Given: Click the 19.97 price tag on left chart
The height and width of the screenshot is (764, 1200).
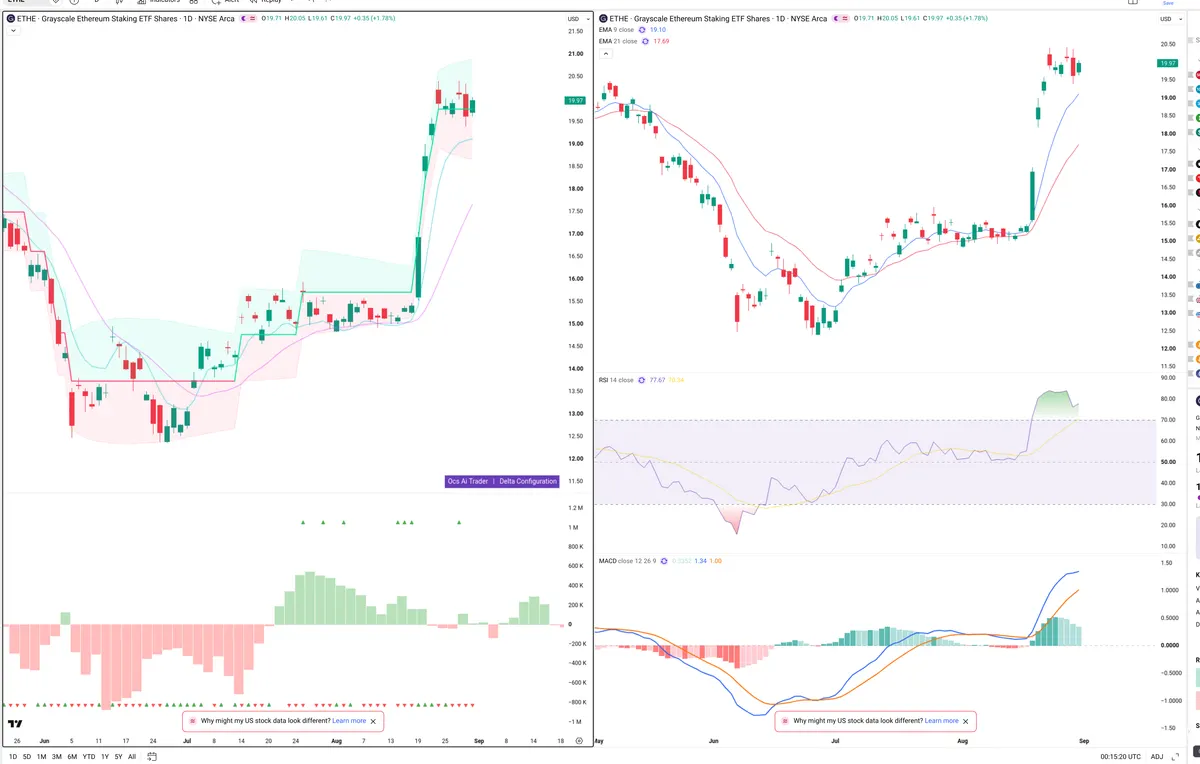Looking at the screenshot, I should (x=575, y=100).
